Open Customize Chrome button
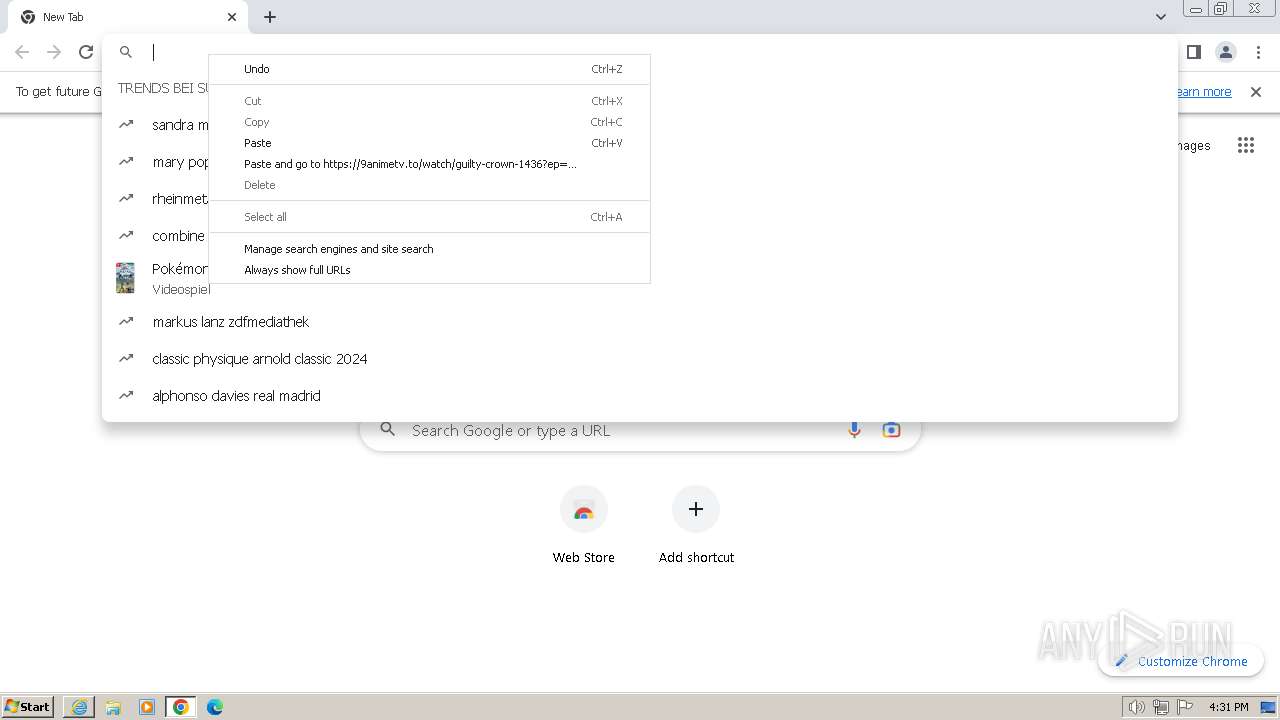 [1181, 661]
